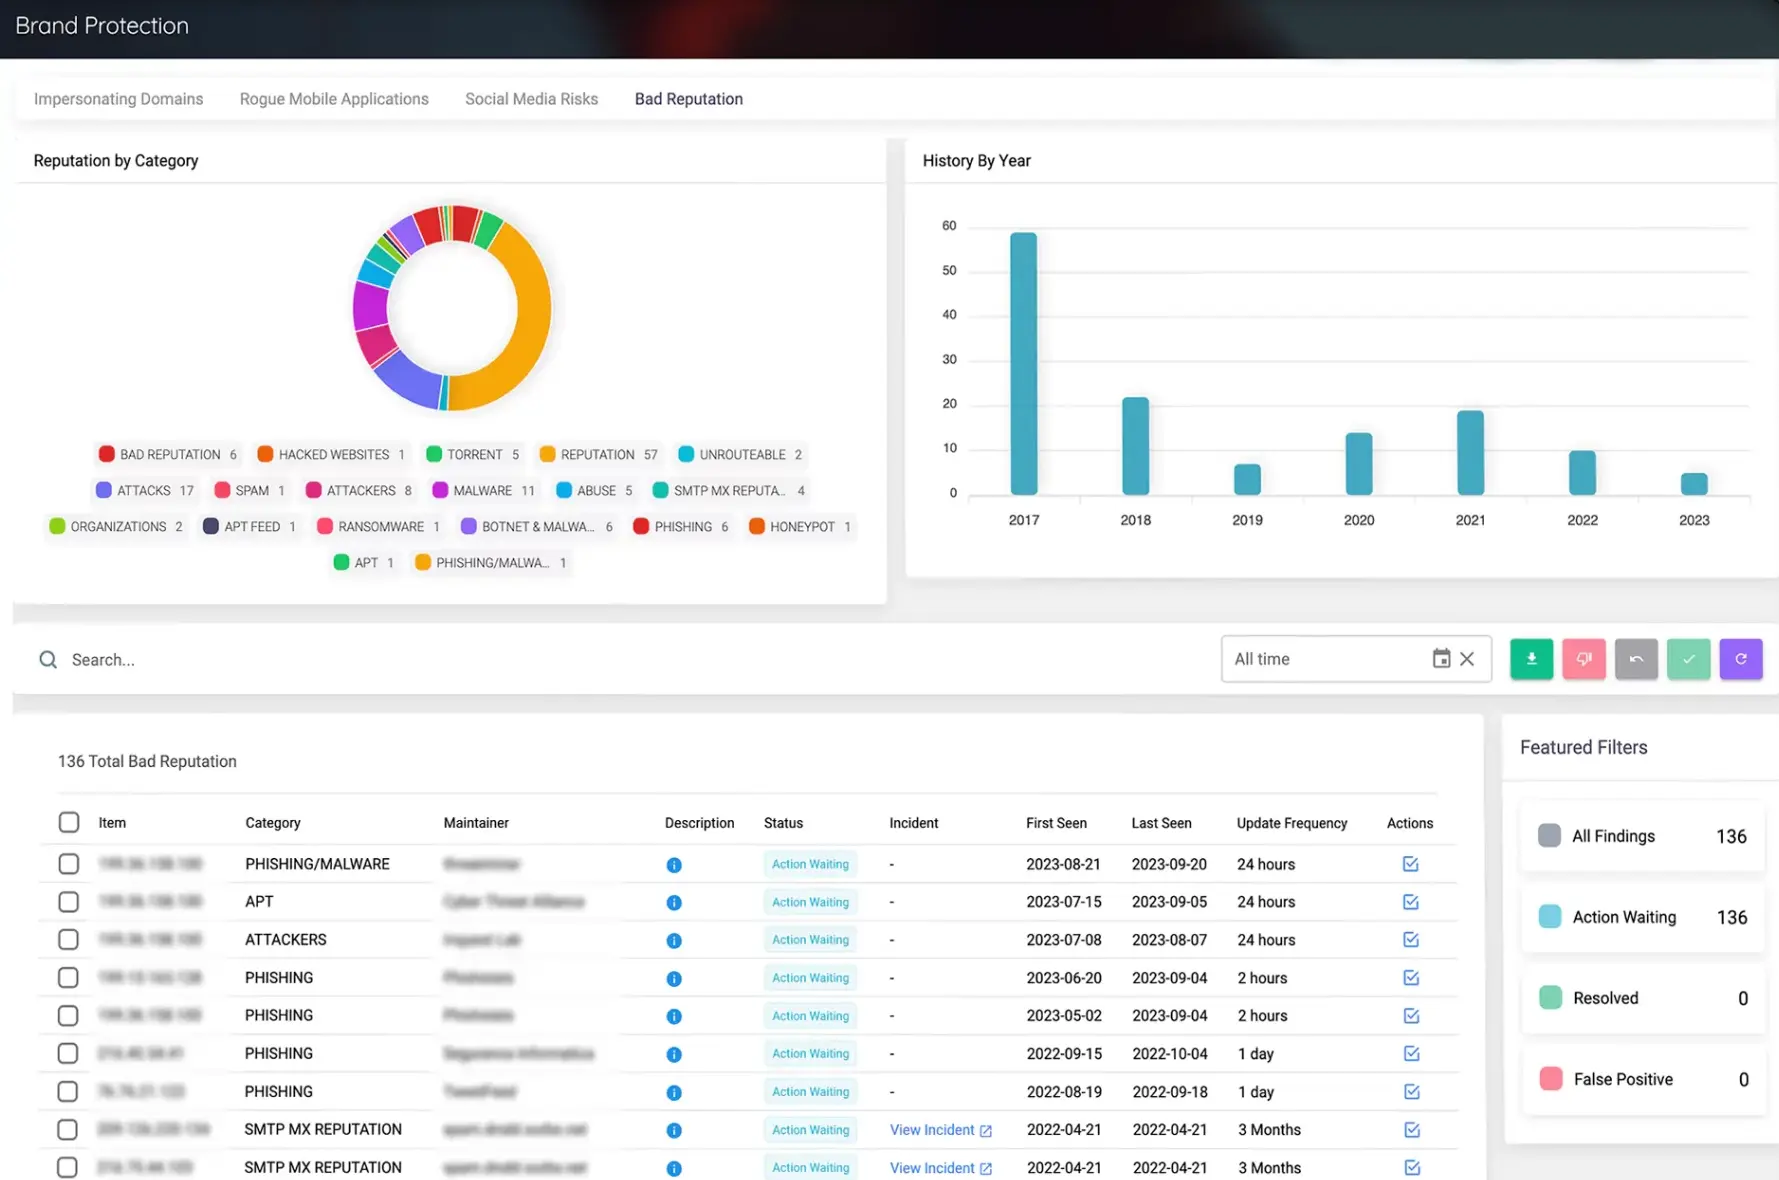Image resolution: width=1779 pixels, height=1180 pixels.
Task: Filter by Resolved findings
Action: [x=1642, y=998]
